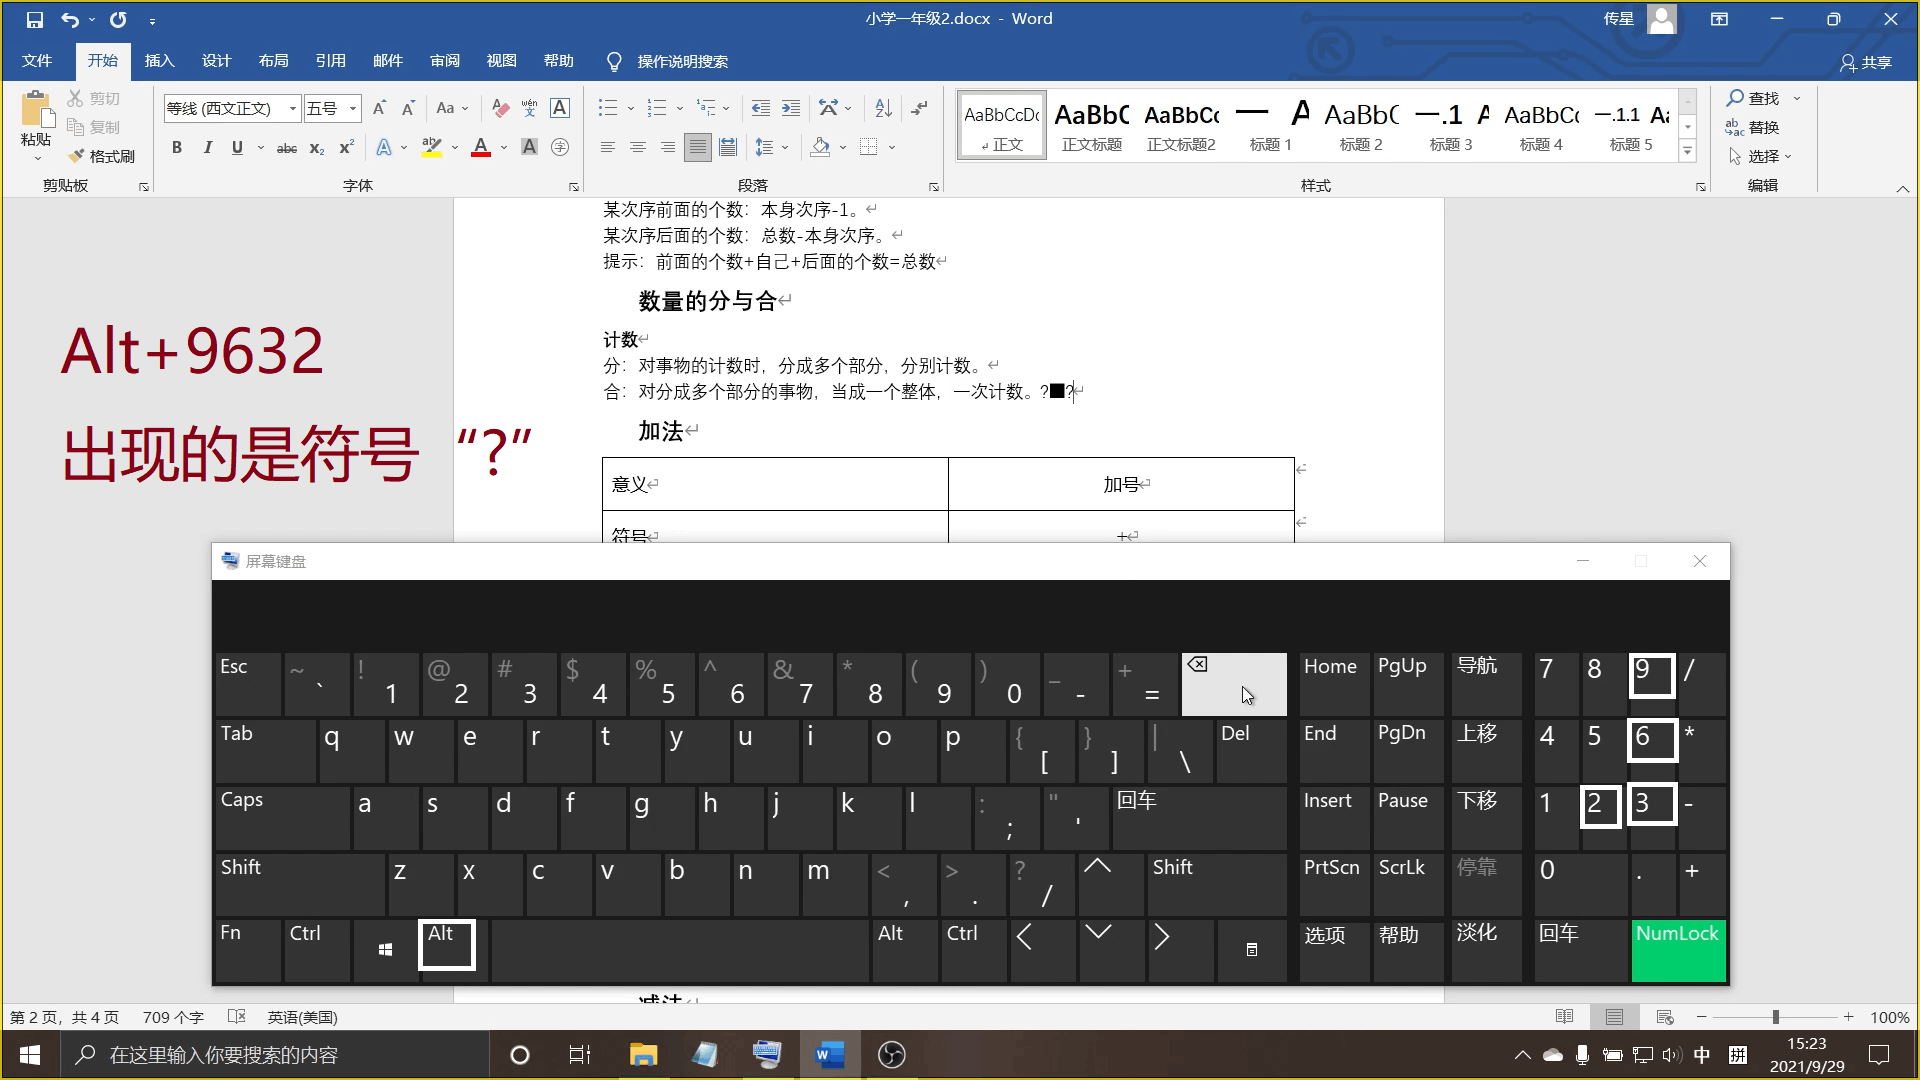Click the Save icon in the title bar
This screenshot has height=1080, width=1920.
pyautogui.click(x=35, y=19)
